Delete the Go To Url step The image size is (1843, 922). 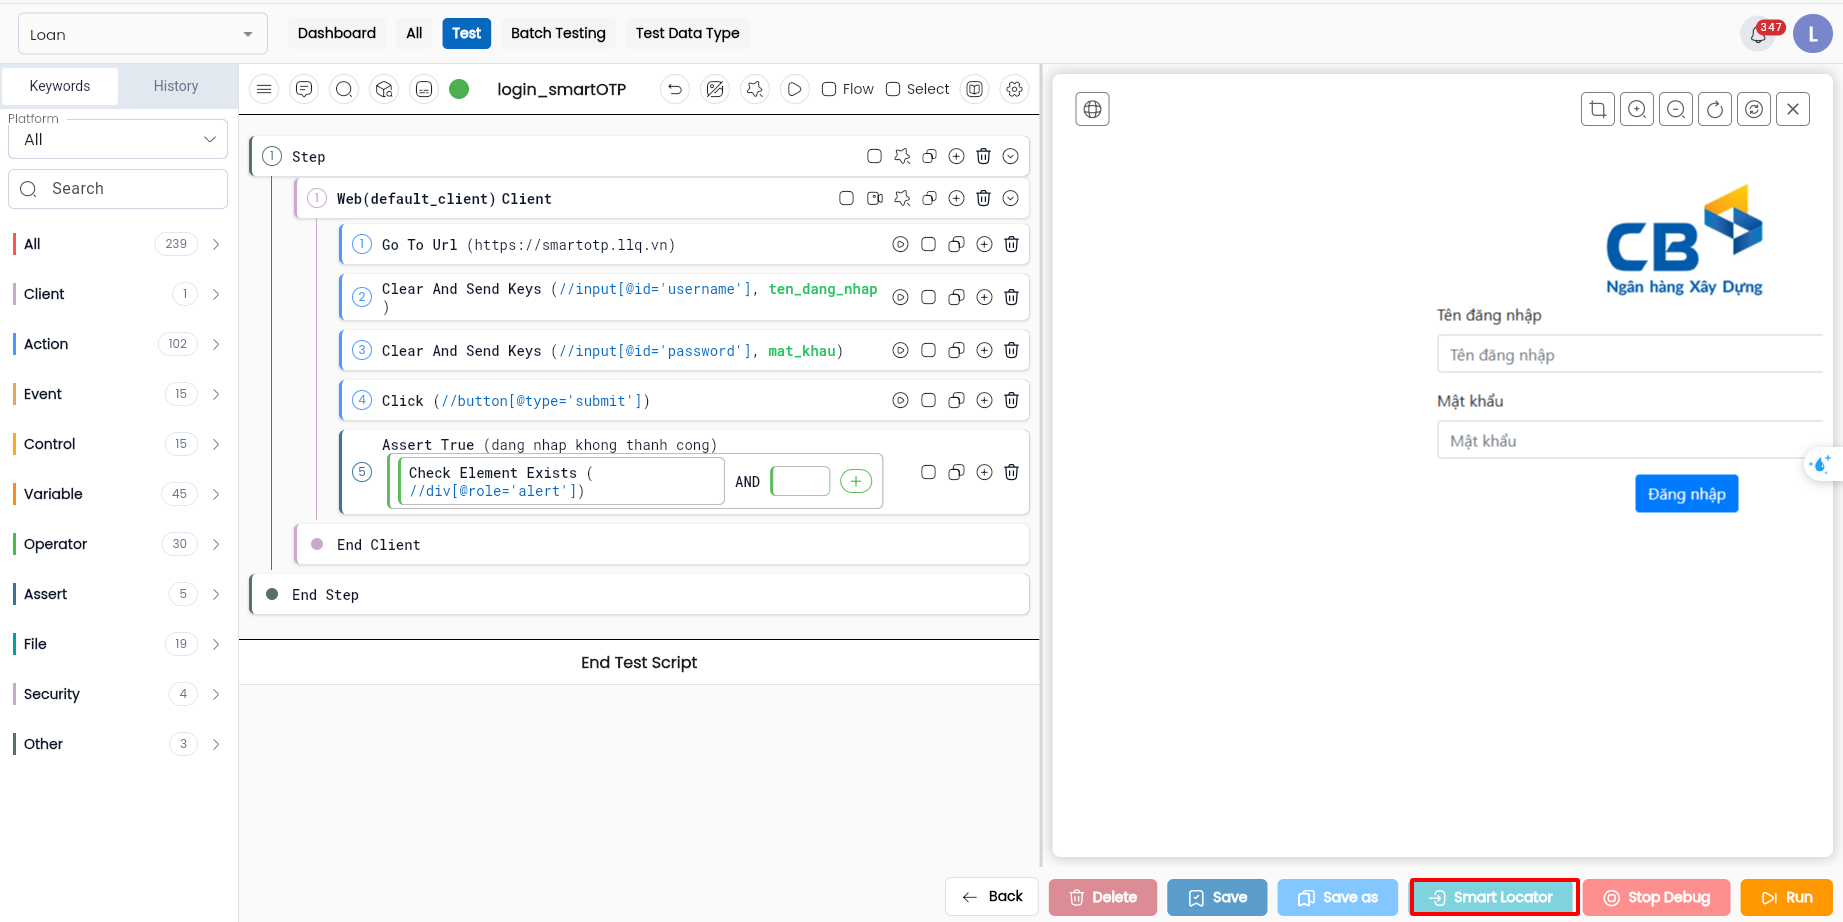tap(1011, 244)
